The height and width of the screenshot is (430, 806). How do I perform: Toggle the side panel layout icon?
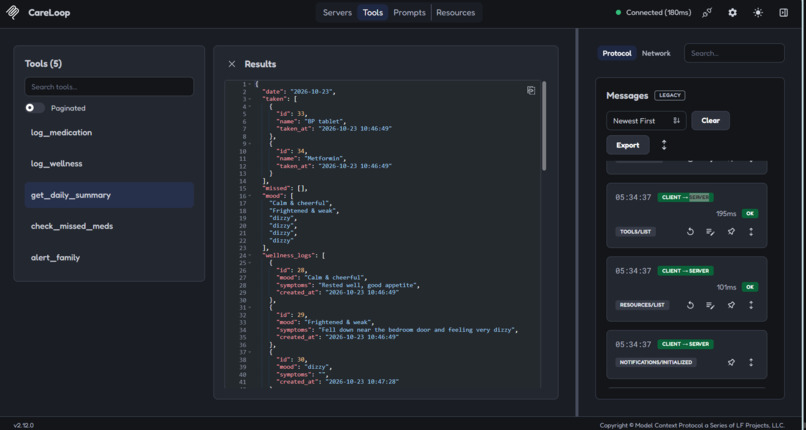pyautogui.click(x=783, y=13)
